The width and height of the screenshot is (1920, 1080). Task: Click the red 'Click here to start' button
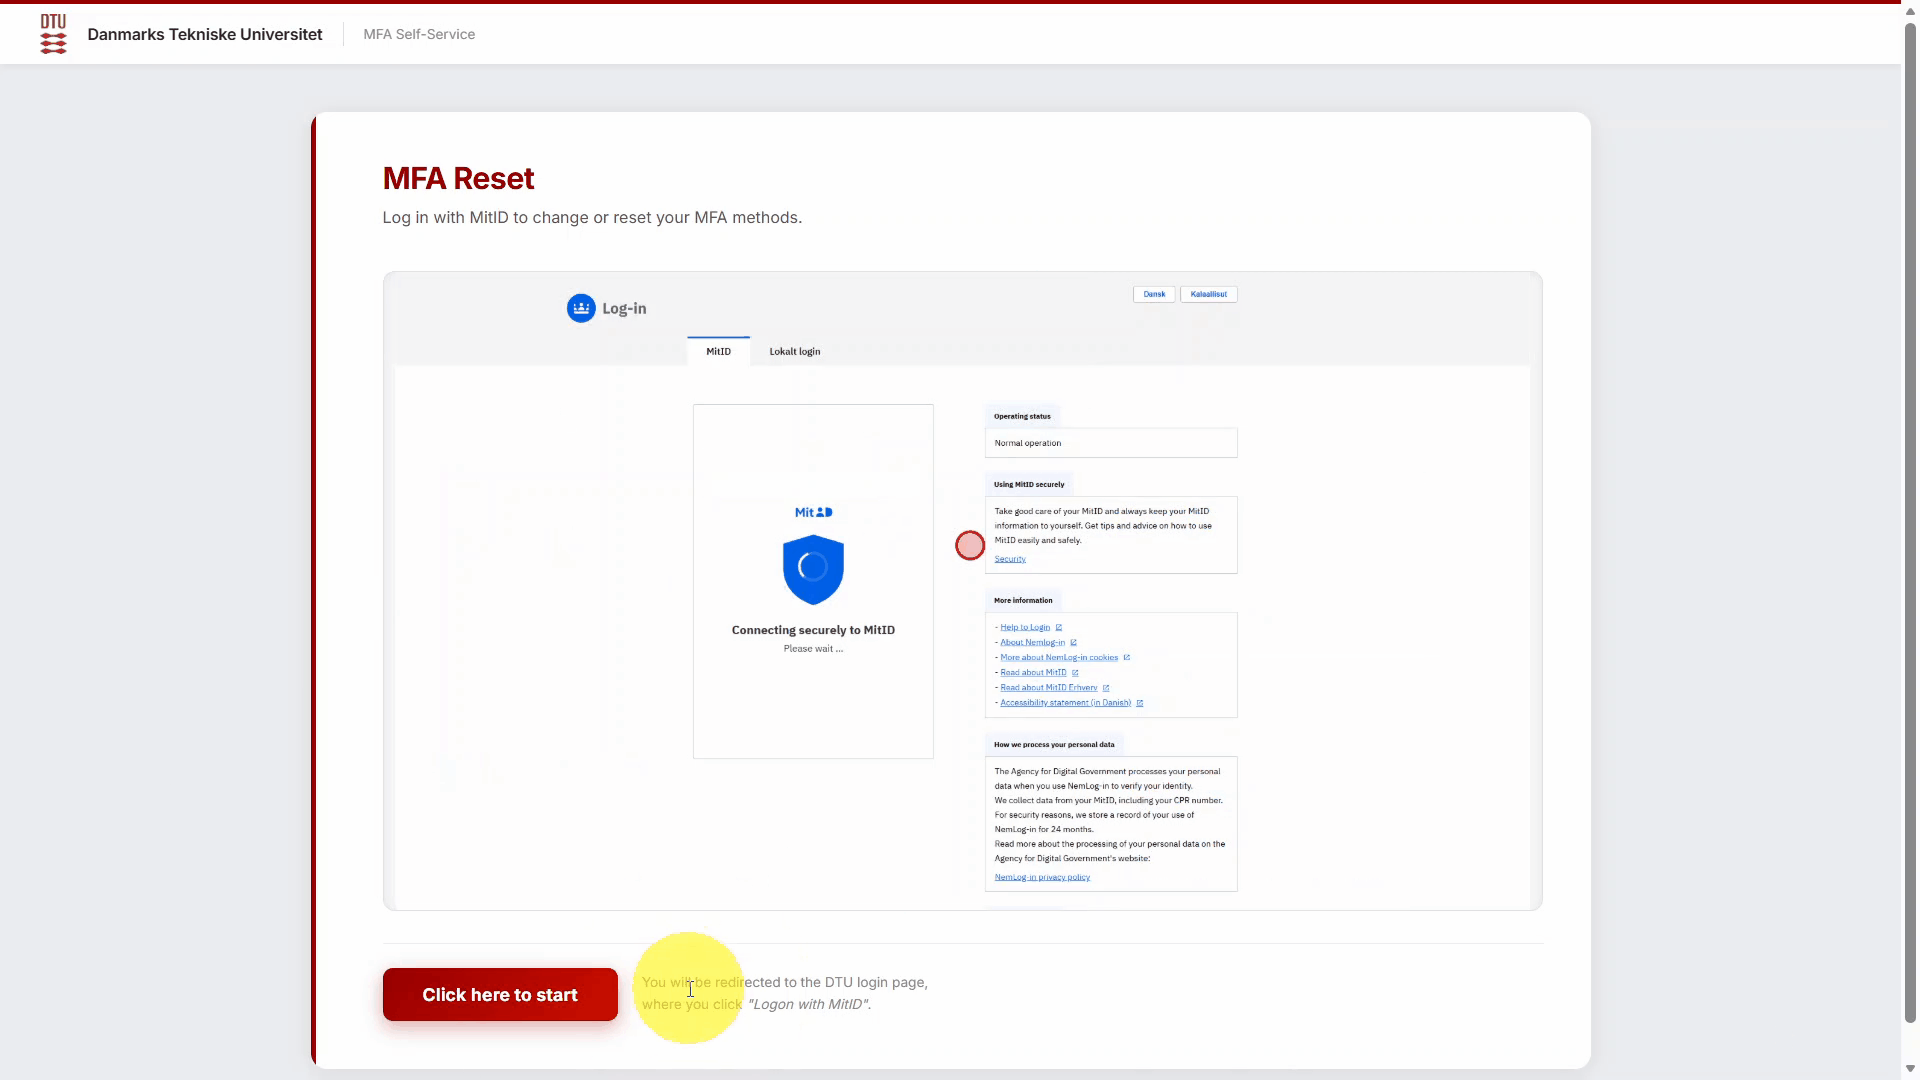pos(500,994)
